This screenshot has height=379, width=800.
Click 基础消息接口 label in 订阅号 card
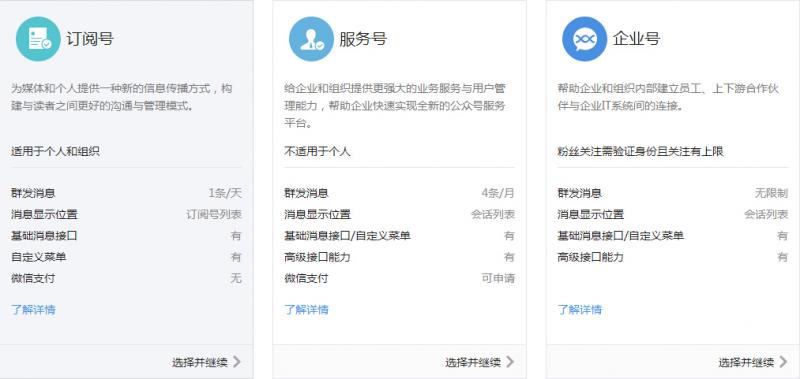click(44, 236)
